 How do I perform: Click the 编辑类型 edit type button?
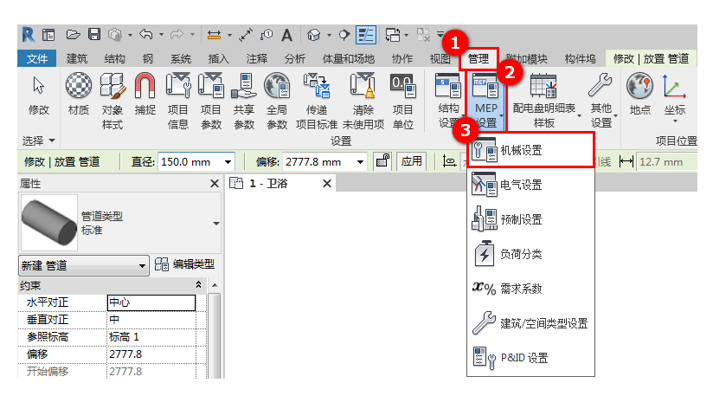185,264
